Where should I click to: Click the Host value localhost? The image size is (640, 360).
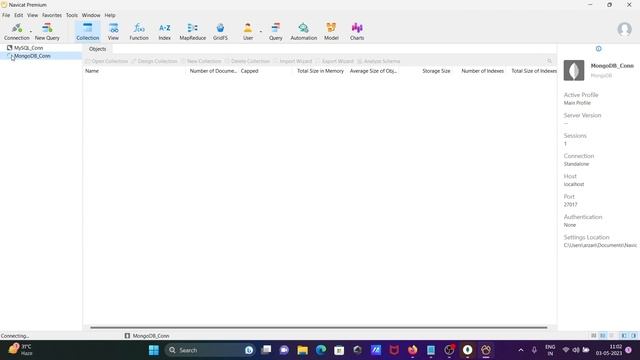point(574,184)
